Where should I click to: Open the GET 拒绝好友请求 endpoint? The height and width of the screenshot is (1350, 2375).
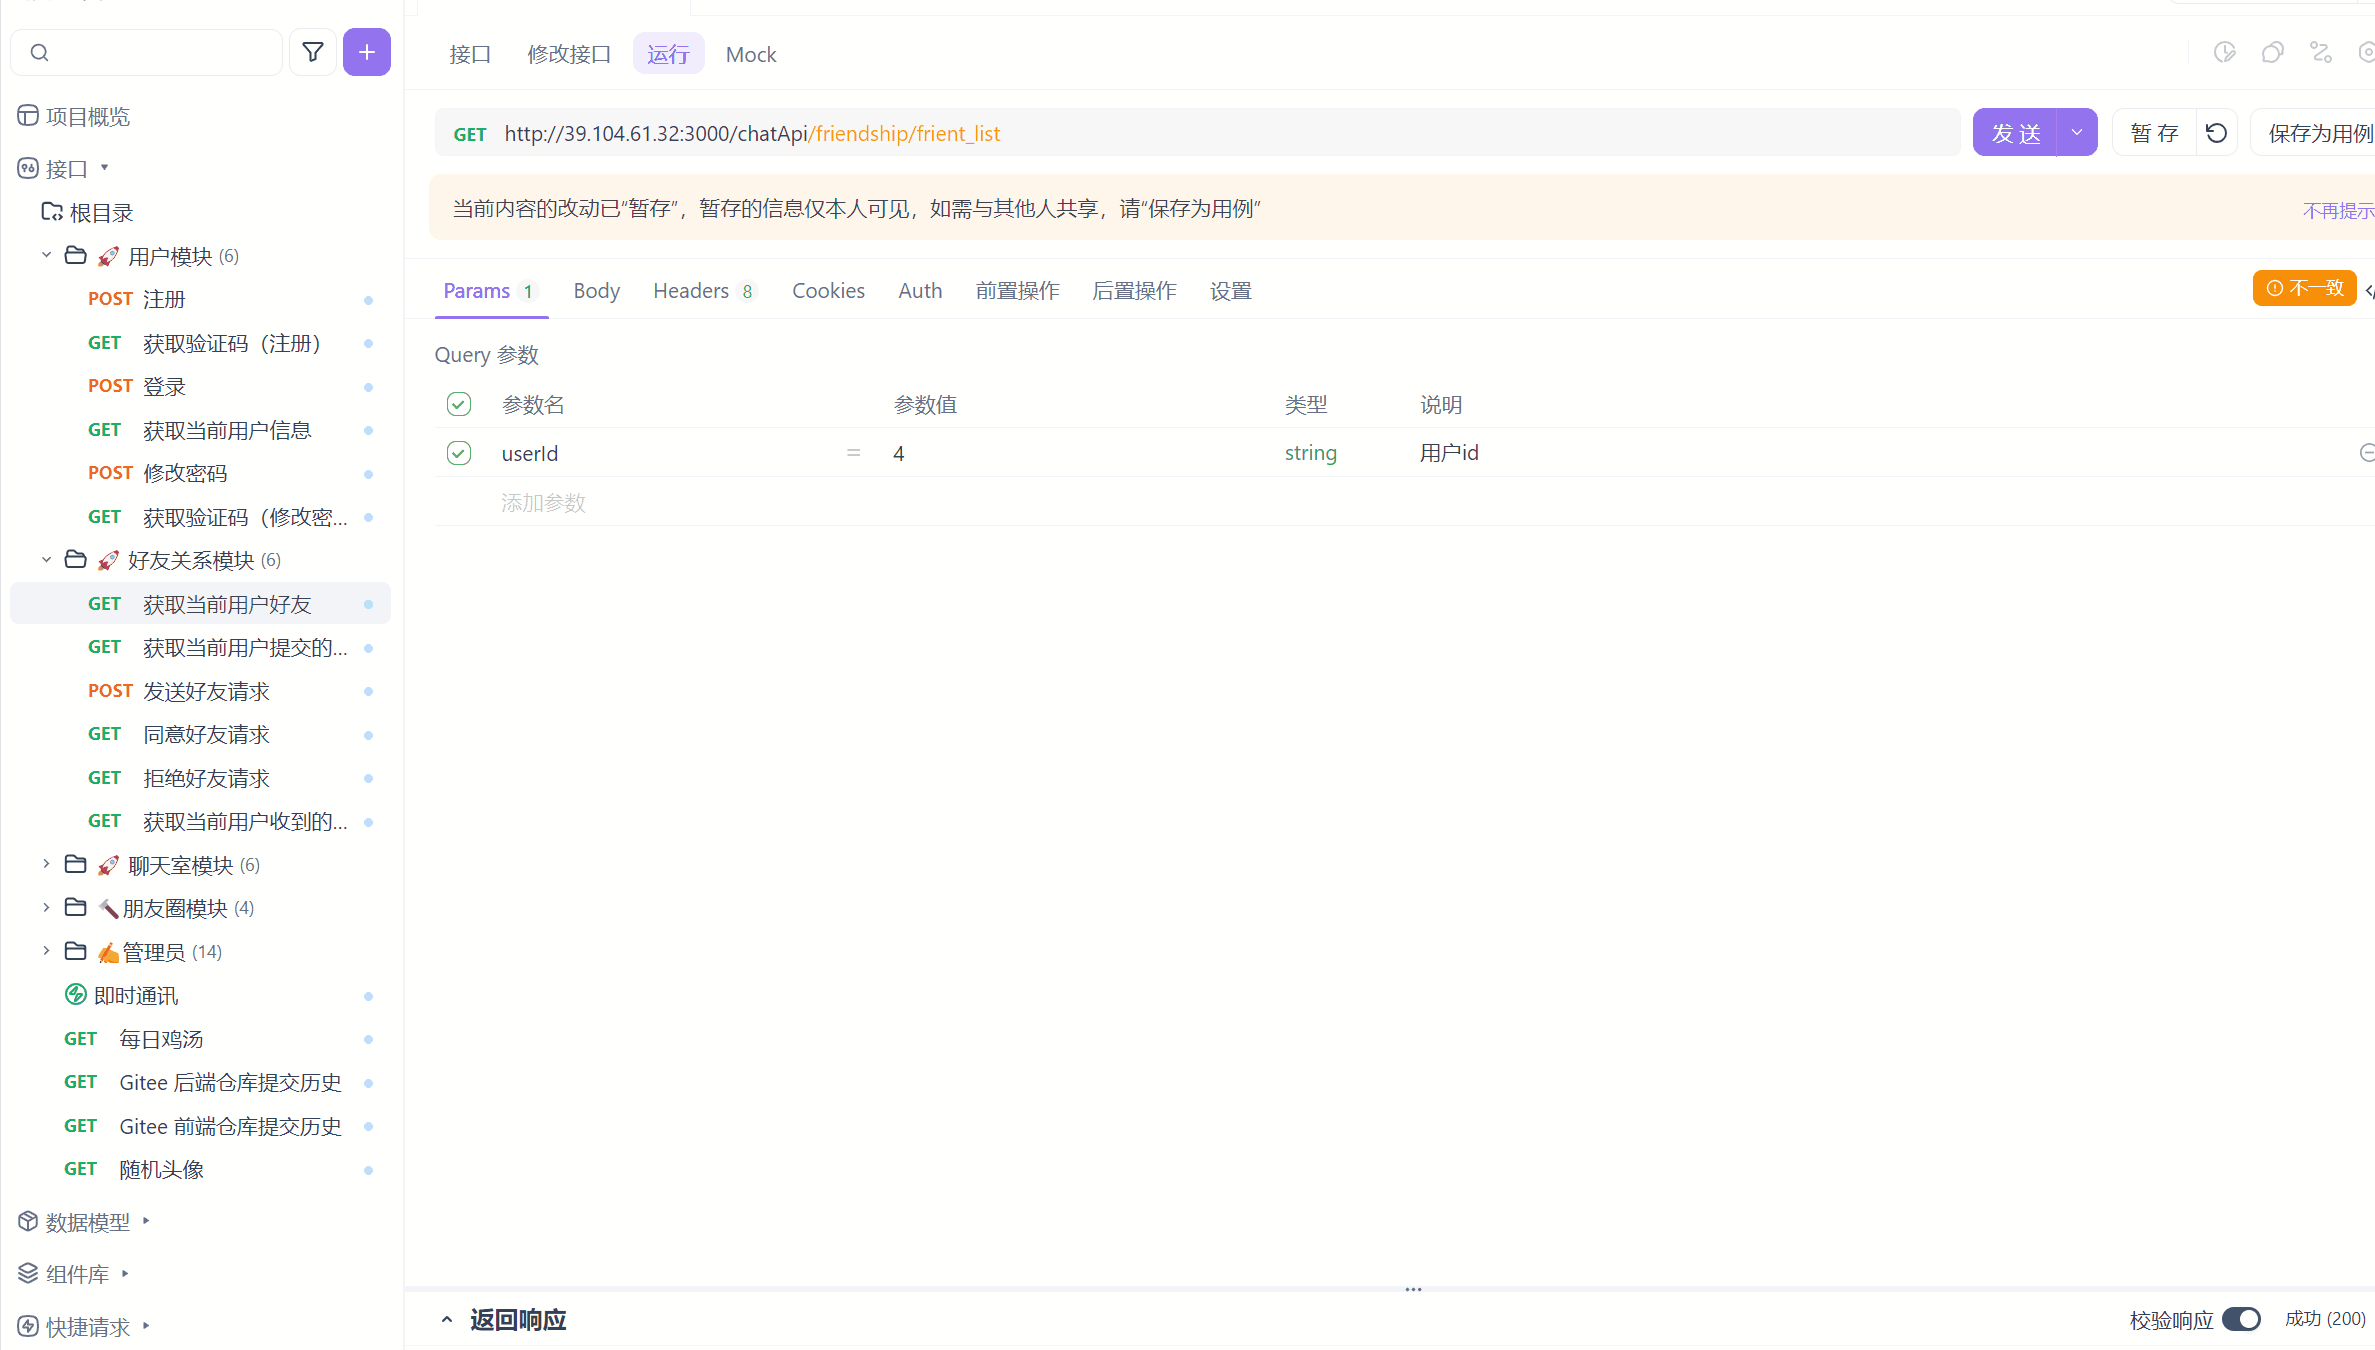200,778
